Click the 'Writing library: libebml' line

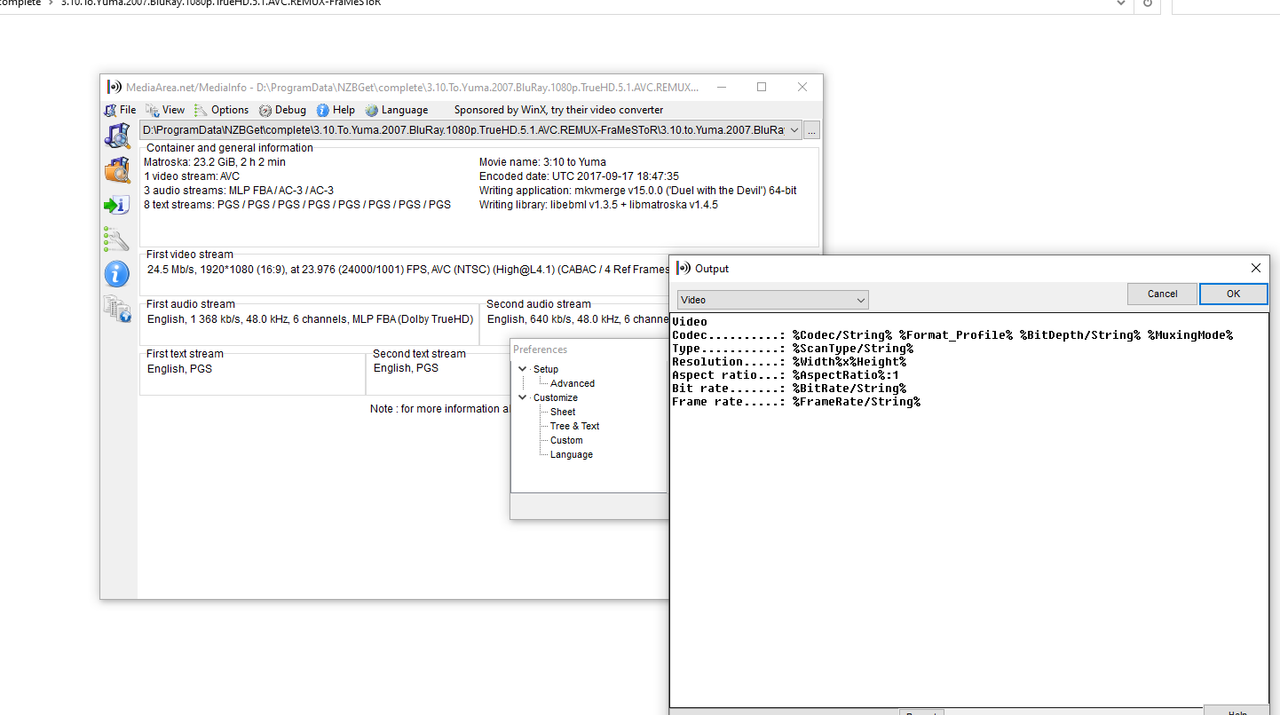point(598,204)
